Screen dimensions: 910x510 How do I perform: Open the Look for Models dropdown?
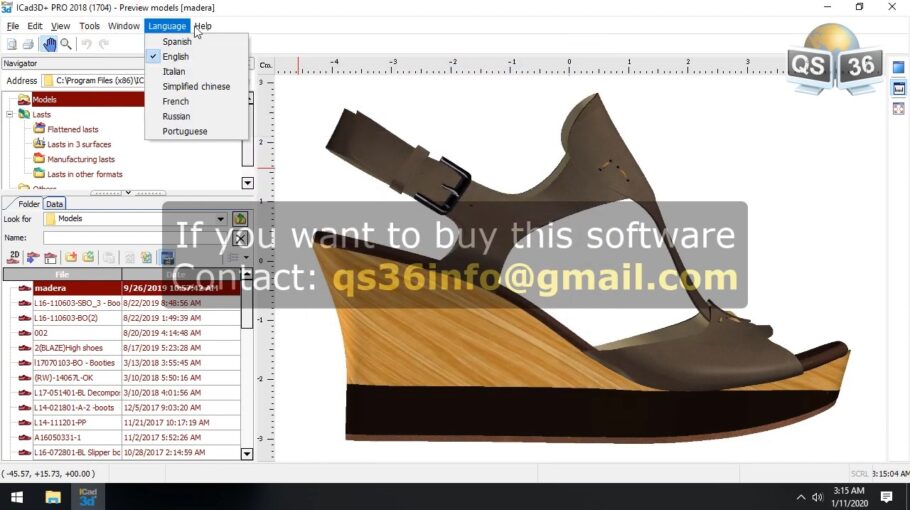click(221, 219)
